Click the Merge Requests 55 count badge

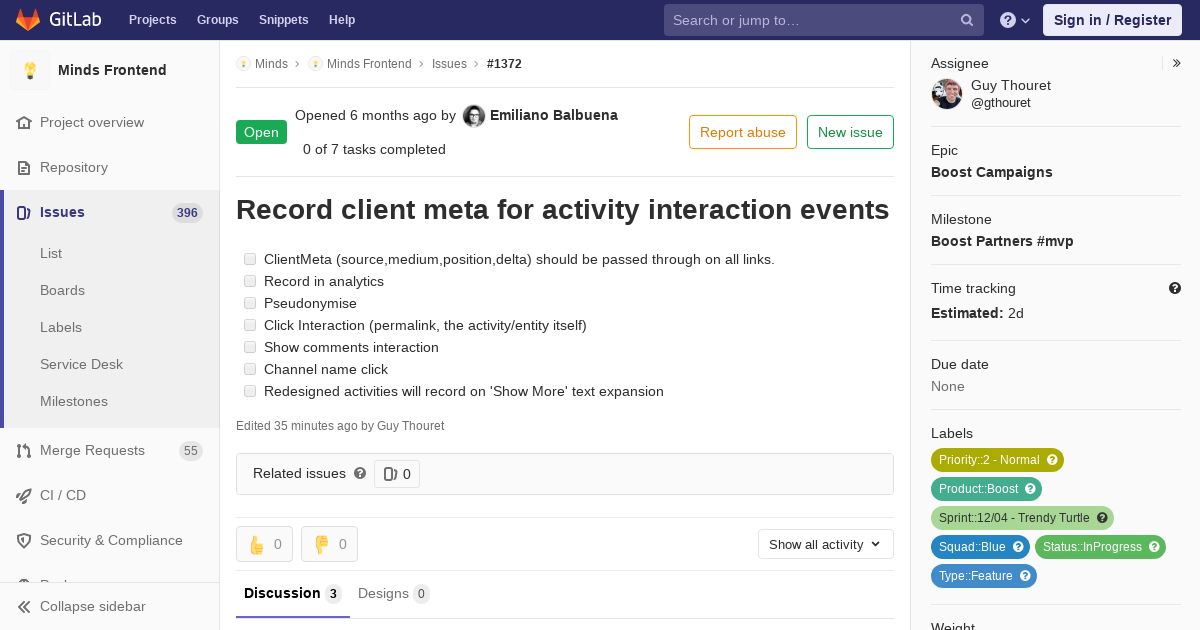coord(191,451)
